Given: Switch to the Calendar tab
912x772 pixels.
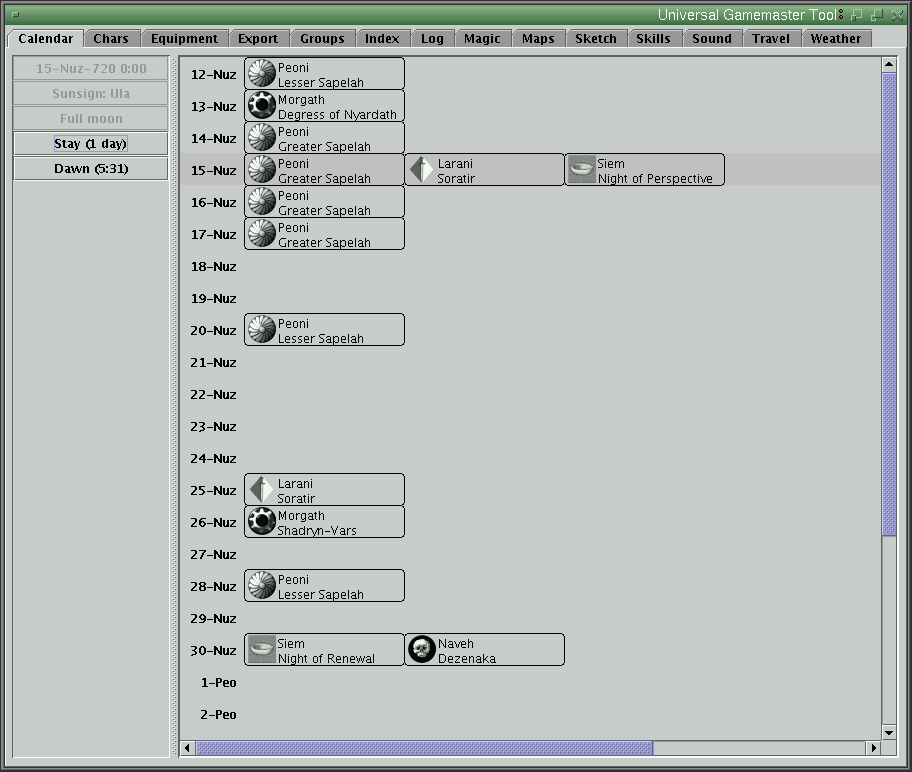Looking at the screenshot, I should [45, 38].
